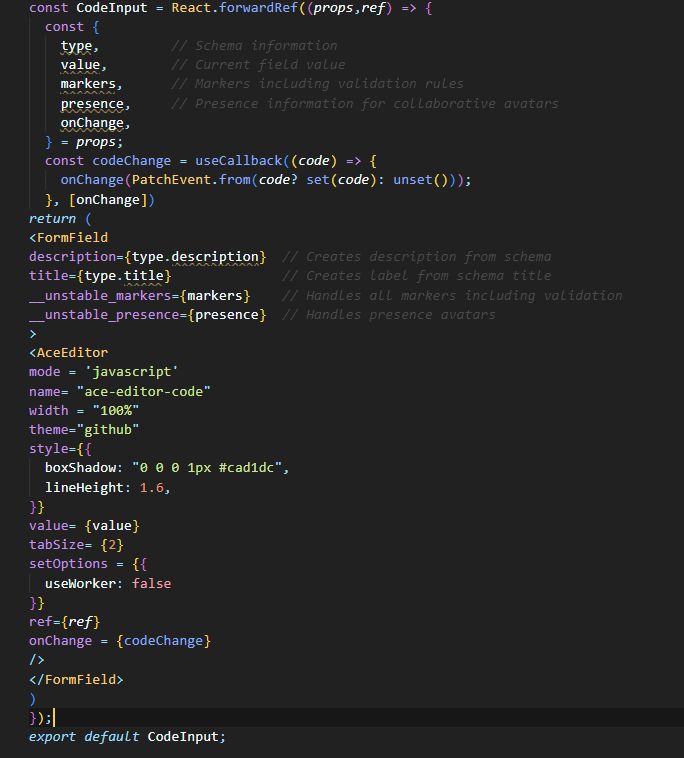
Task: Click 'React.forwardRef' in the first line
Action: 234,8
